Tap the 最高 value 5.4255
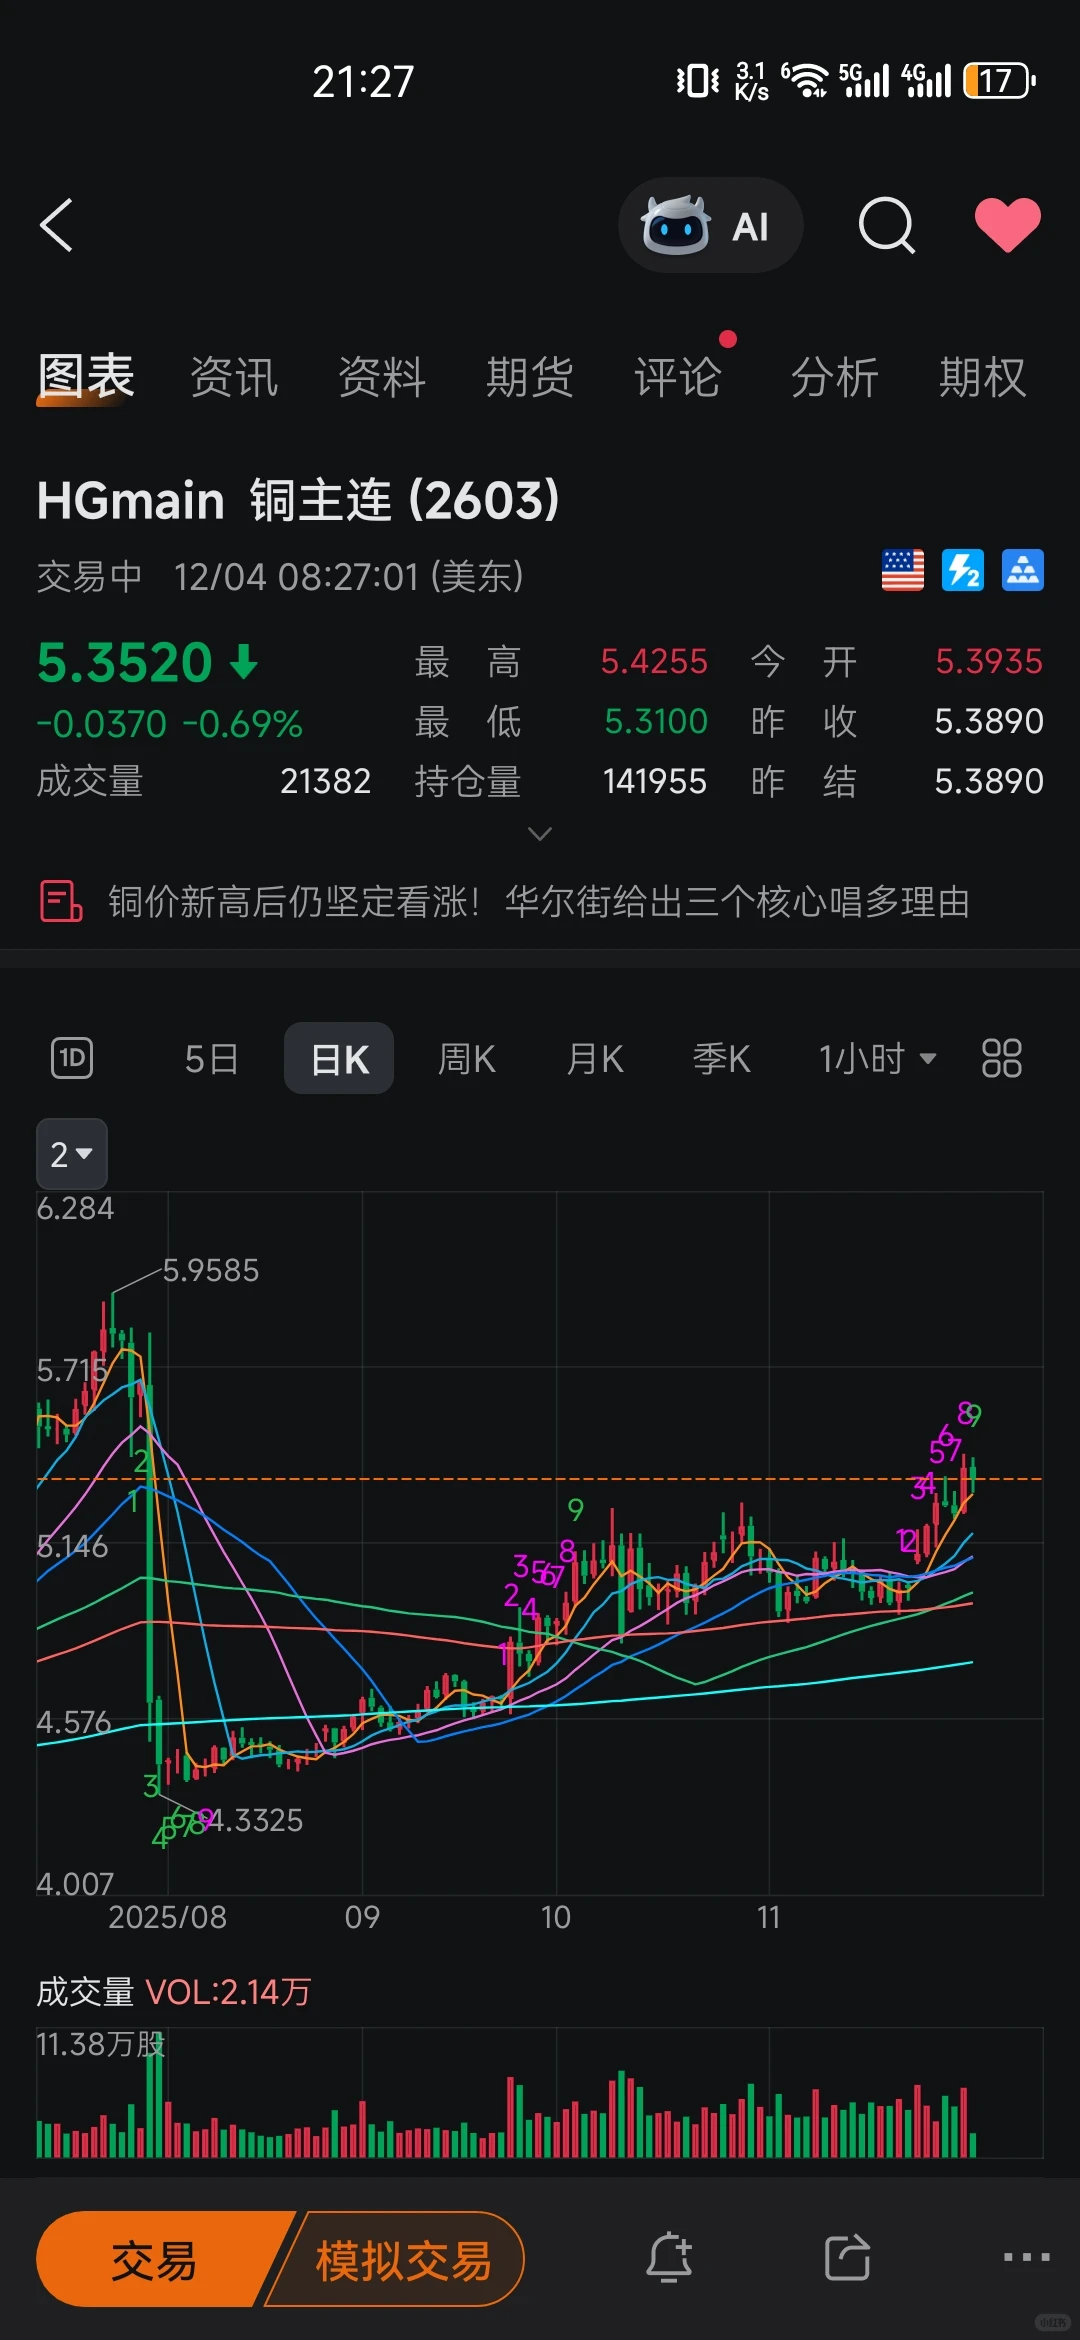The image size is (1080, 2340). tap(654, 661)
